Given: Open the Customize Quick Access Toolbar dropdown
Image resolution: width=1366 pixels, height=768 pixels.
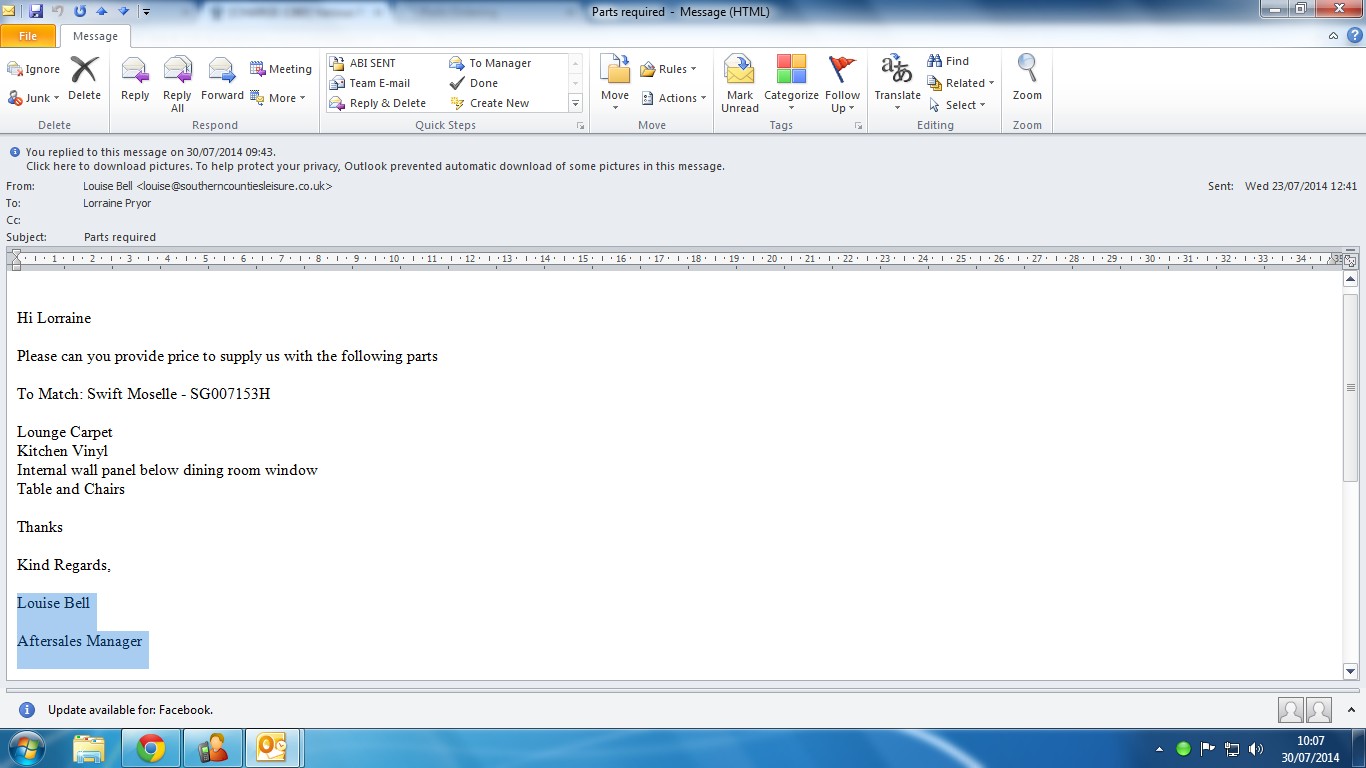Looking at the screenshot, I should [146, 12].
